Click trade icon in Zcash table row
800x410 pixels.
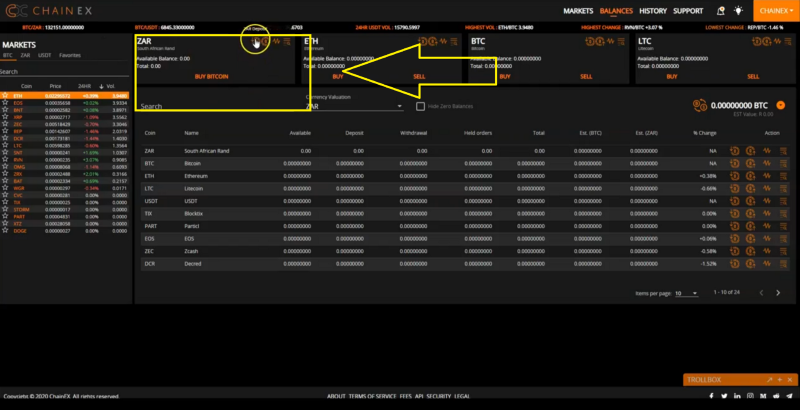(x=767, y=251)
